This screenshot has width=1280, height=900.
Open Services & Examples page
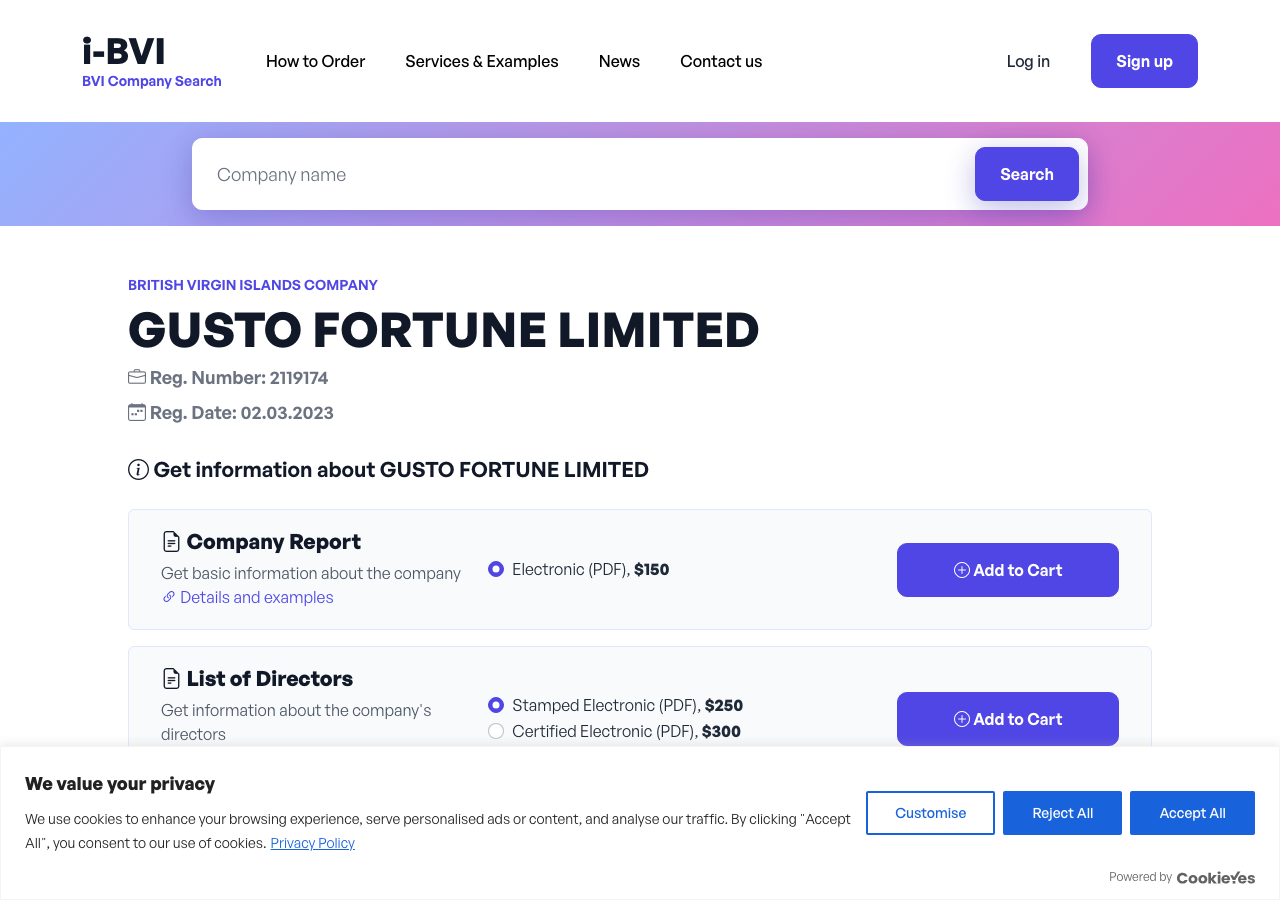pos(482,61)
